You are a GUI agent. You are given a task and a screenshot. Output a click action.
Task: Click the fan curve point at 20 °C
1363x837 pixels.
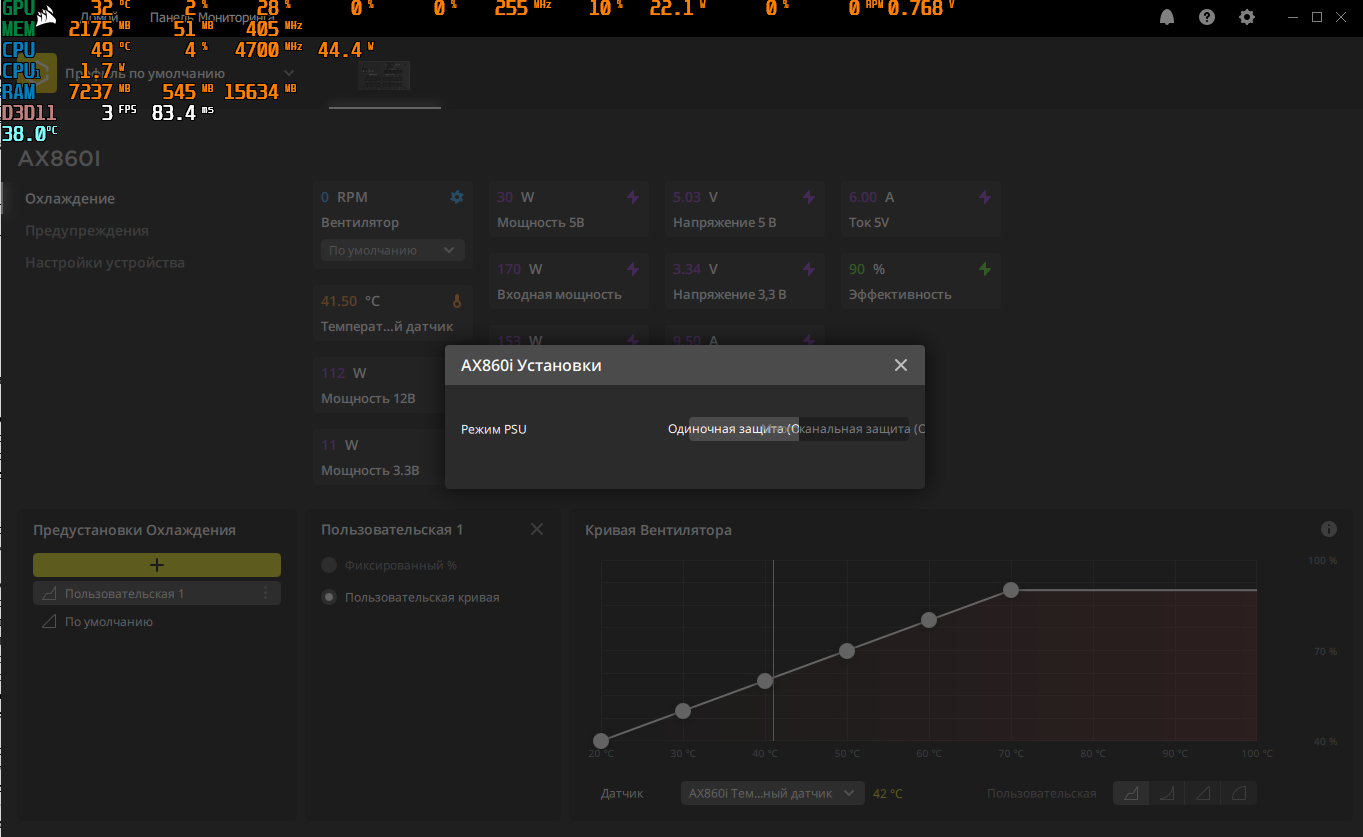tap(601, 741)
